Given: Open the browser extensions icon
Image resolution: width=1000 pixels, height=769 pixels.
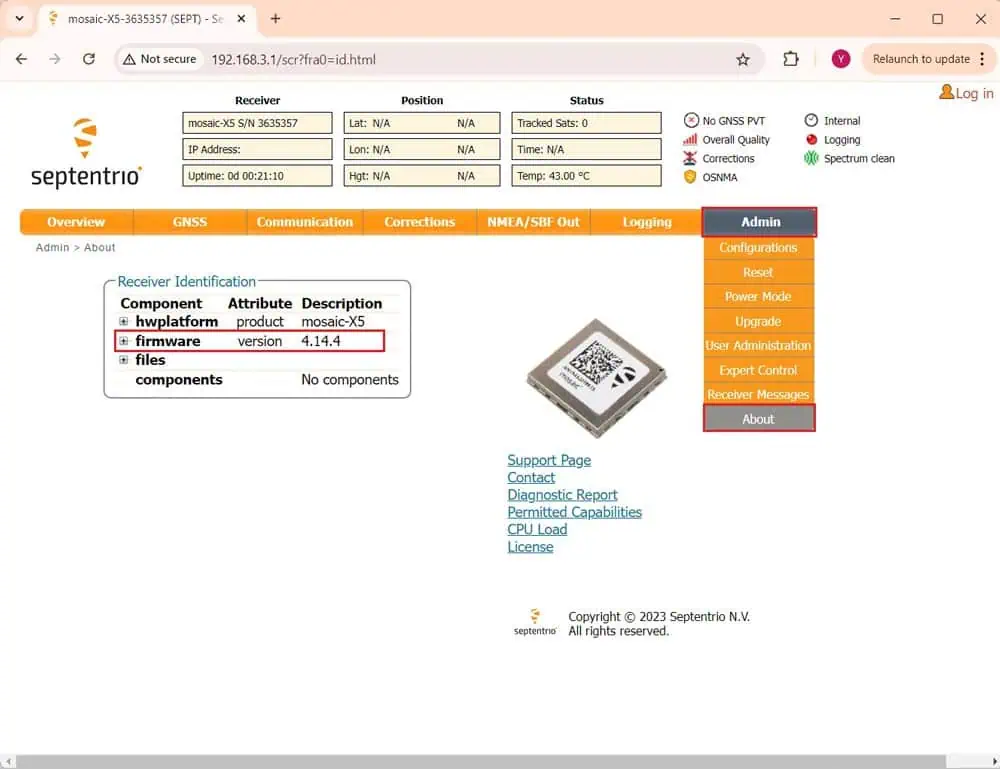Looking at the screenshot, I should pyautogui.click(x=791, y=59).
